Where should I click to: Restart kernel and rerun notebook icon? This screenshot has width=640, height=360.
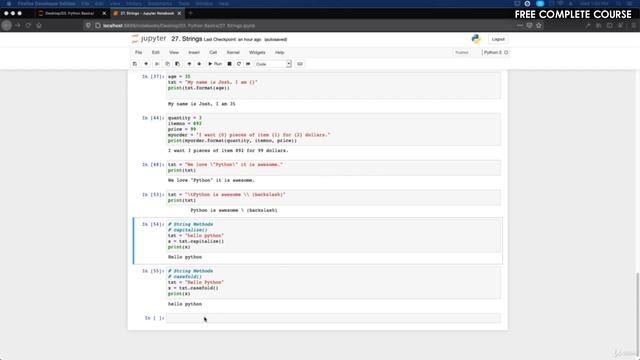(248, 64)
